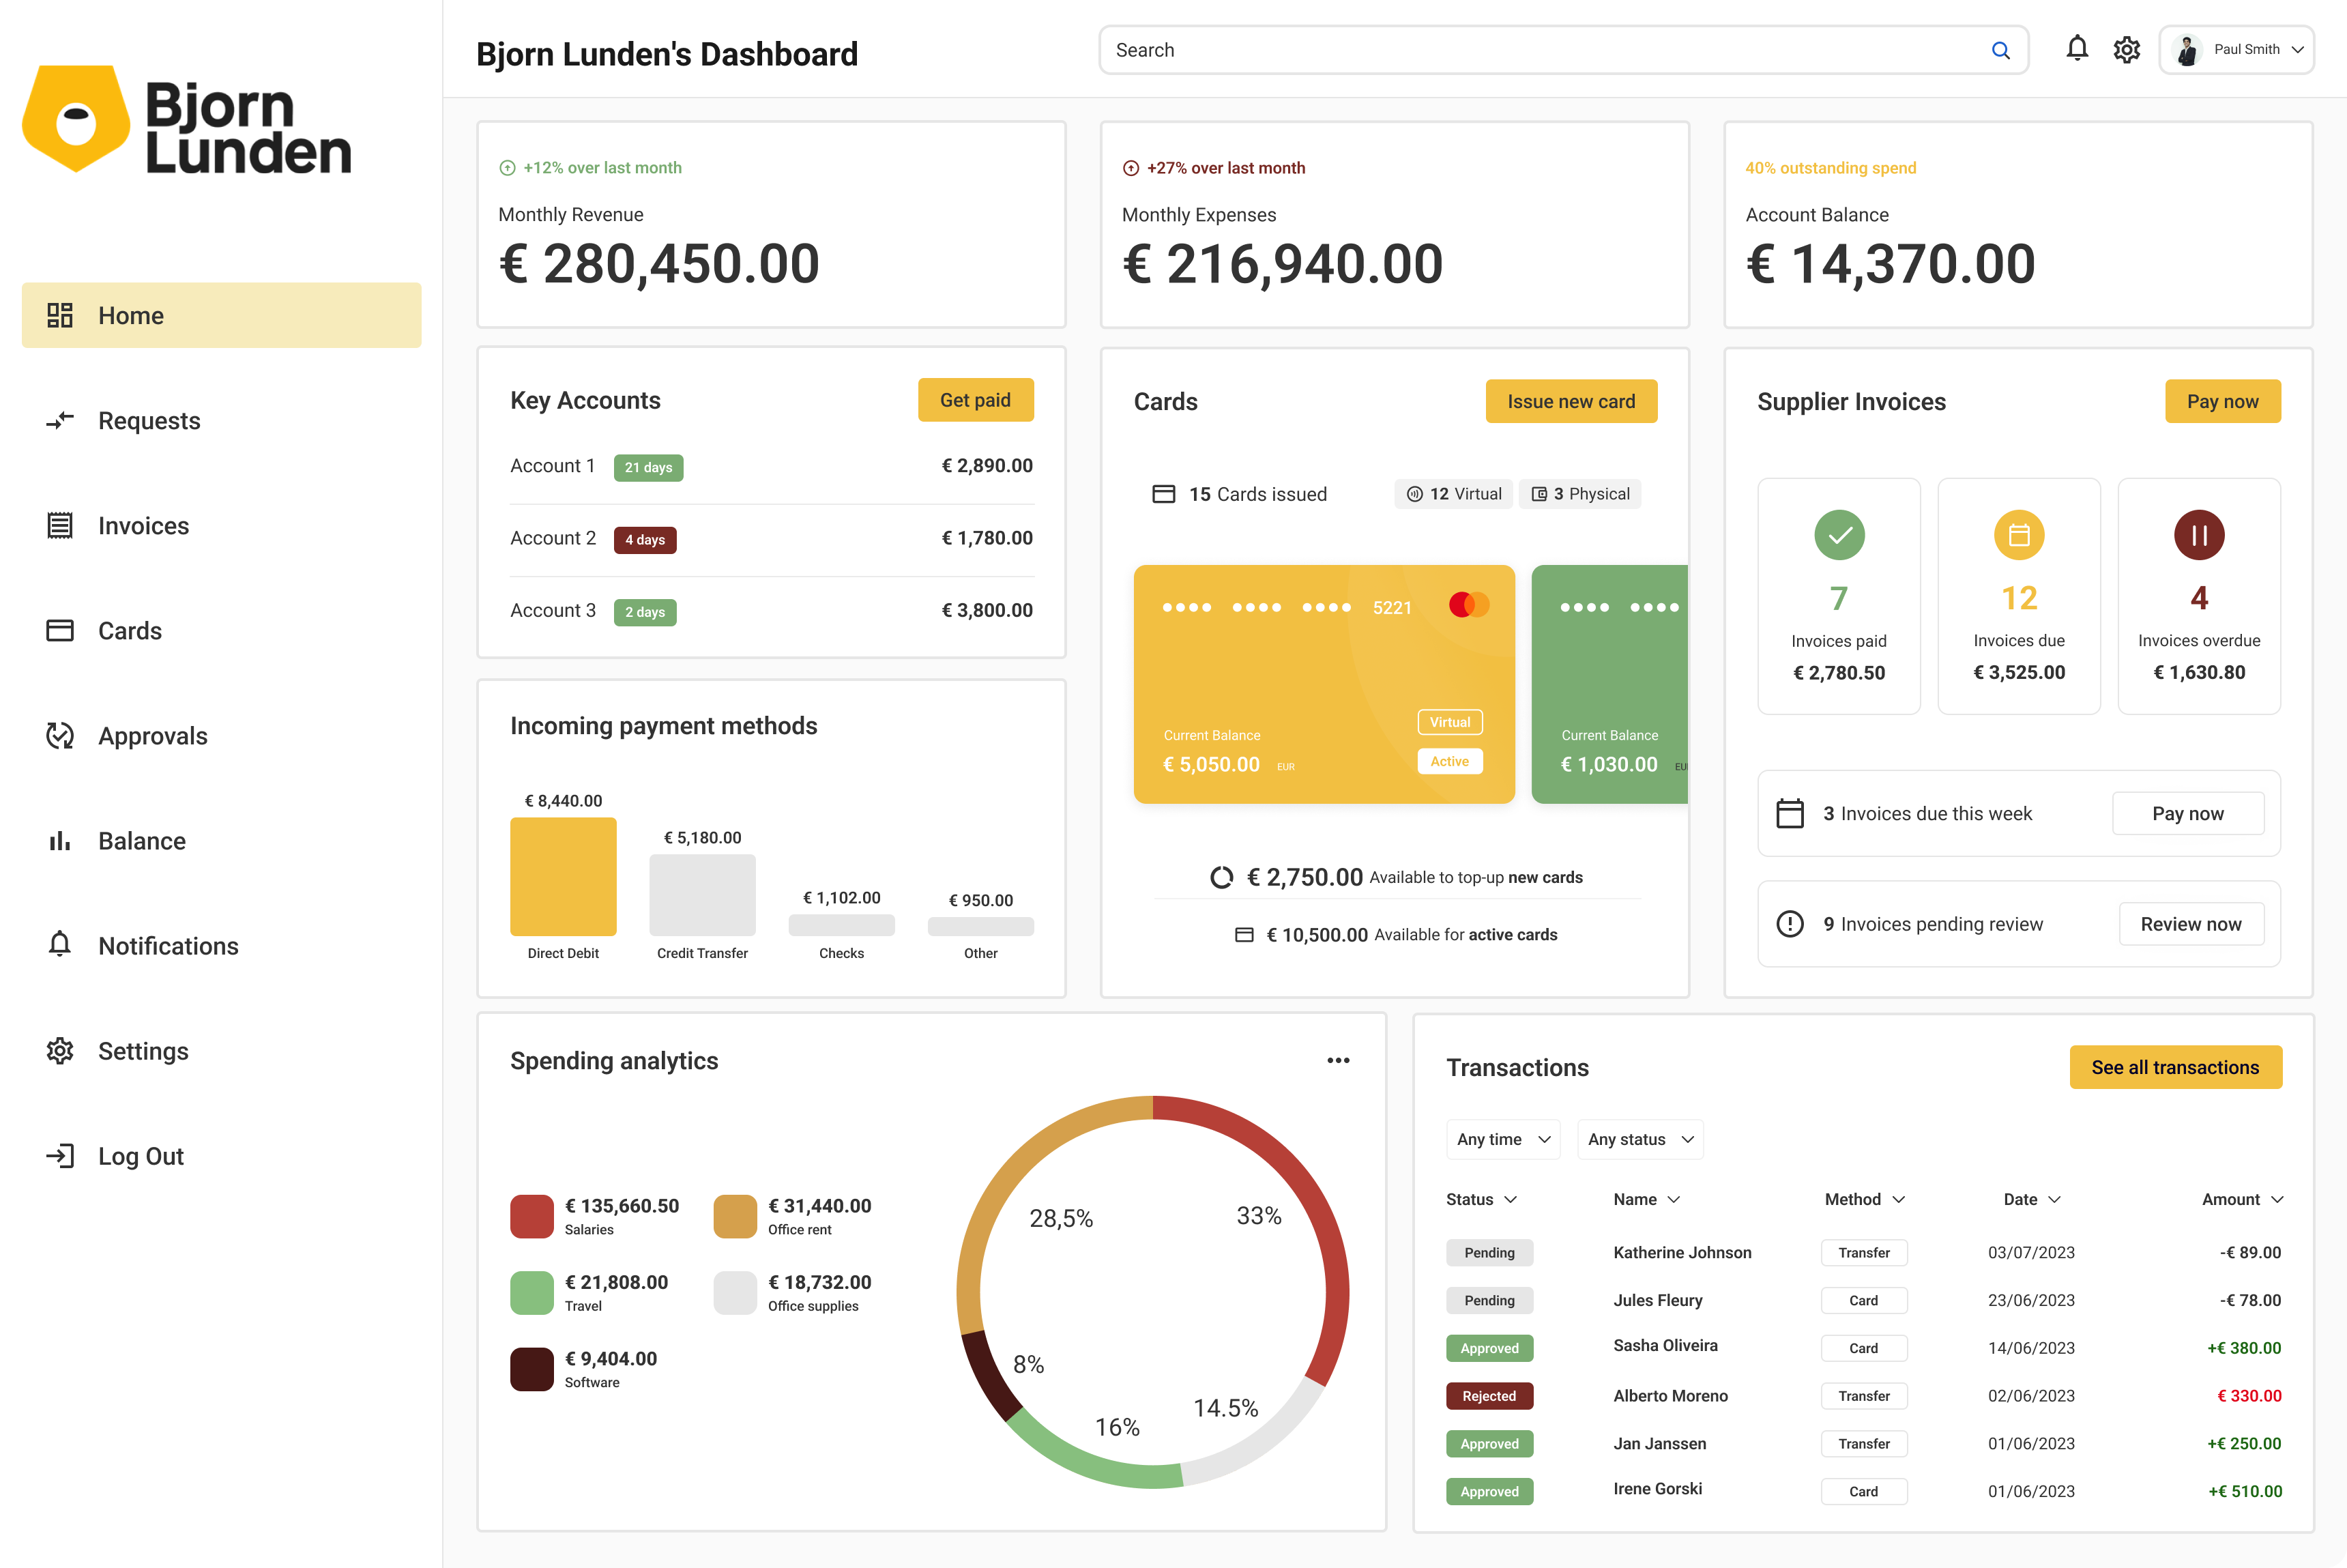The height and width of the screenshot is (1568, 2347).
Task: Open settings gear icon in top bar
Action: pyautogui.click(x=2126, y=49)
